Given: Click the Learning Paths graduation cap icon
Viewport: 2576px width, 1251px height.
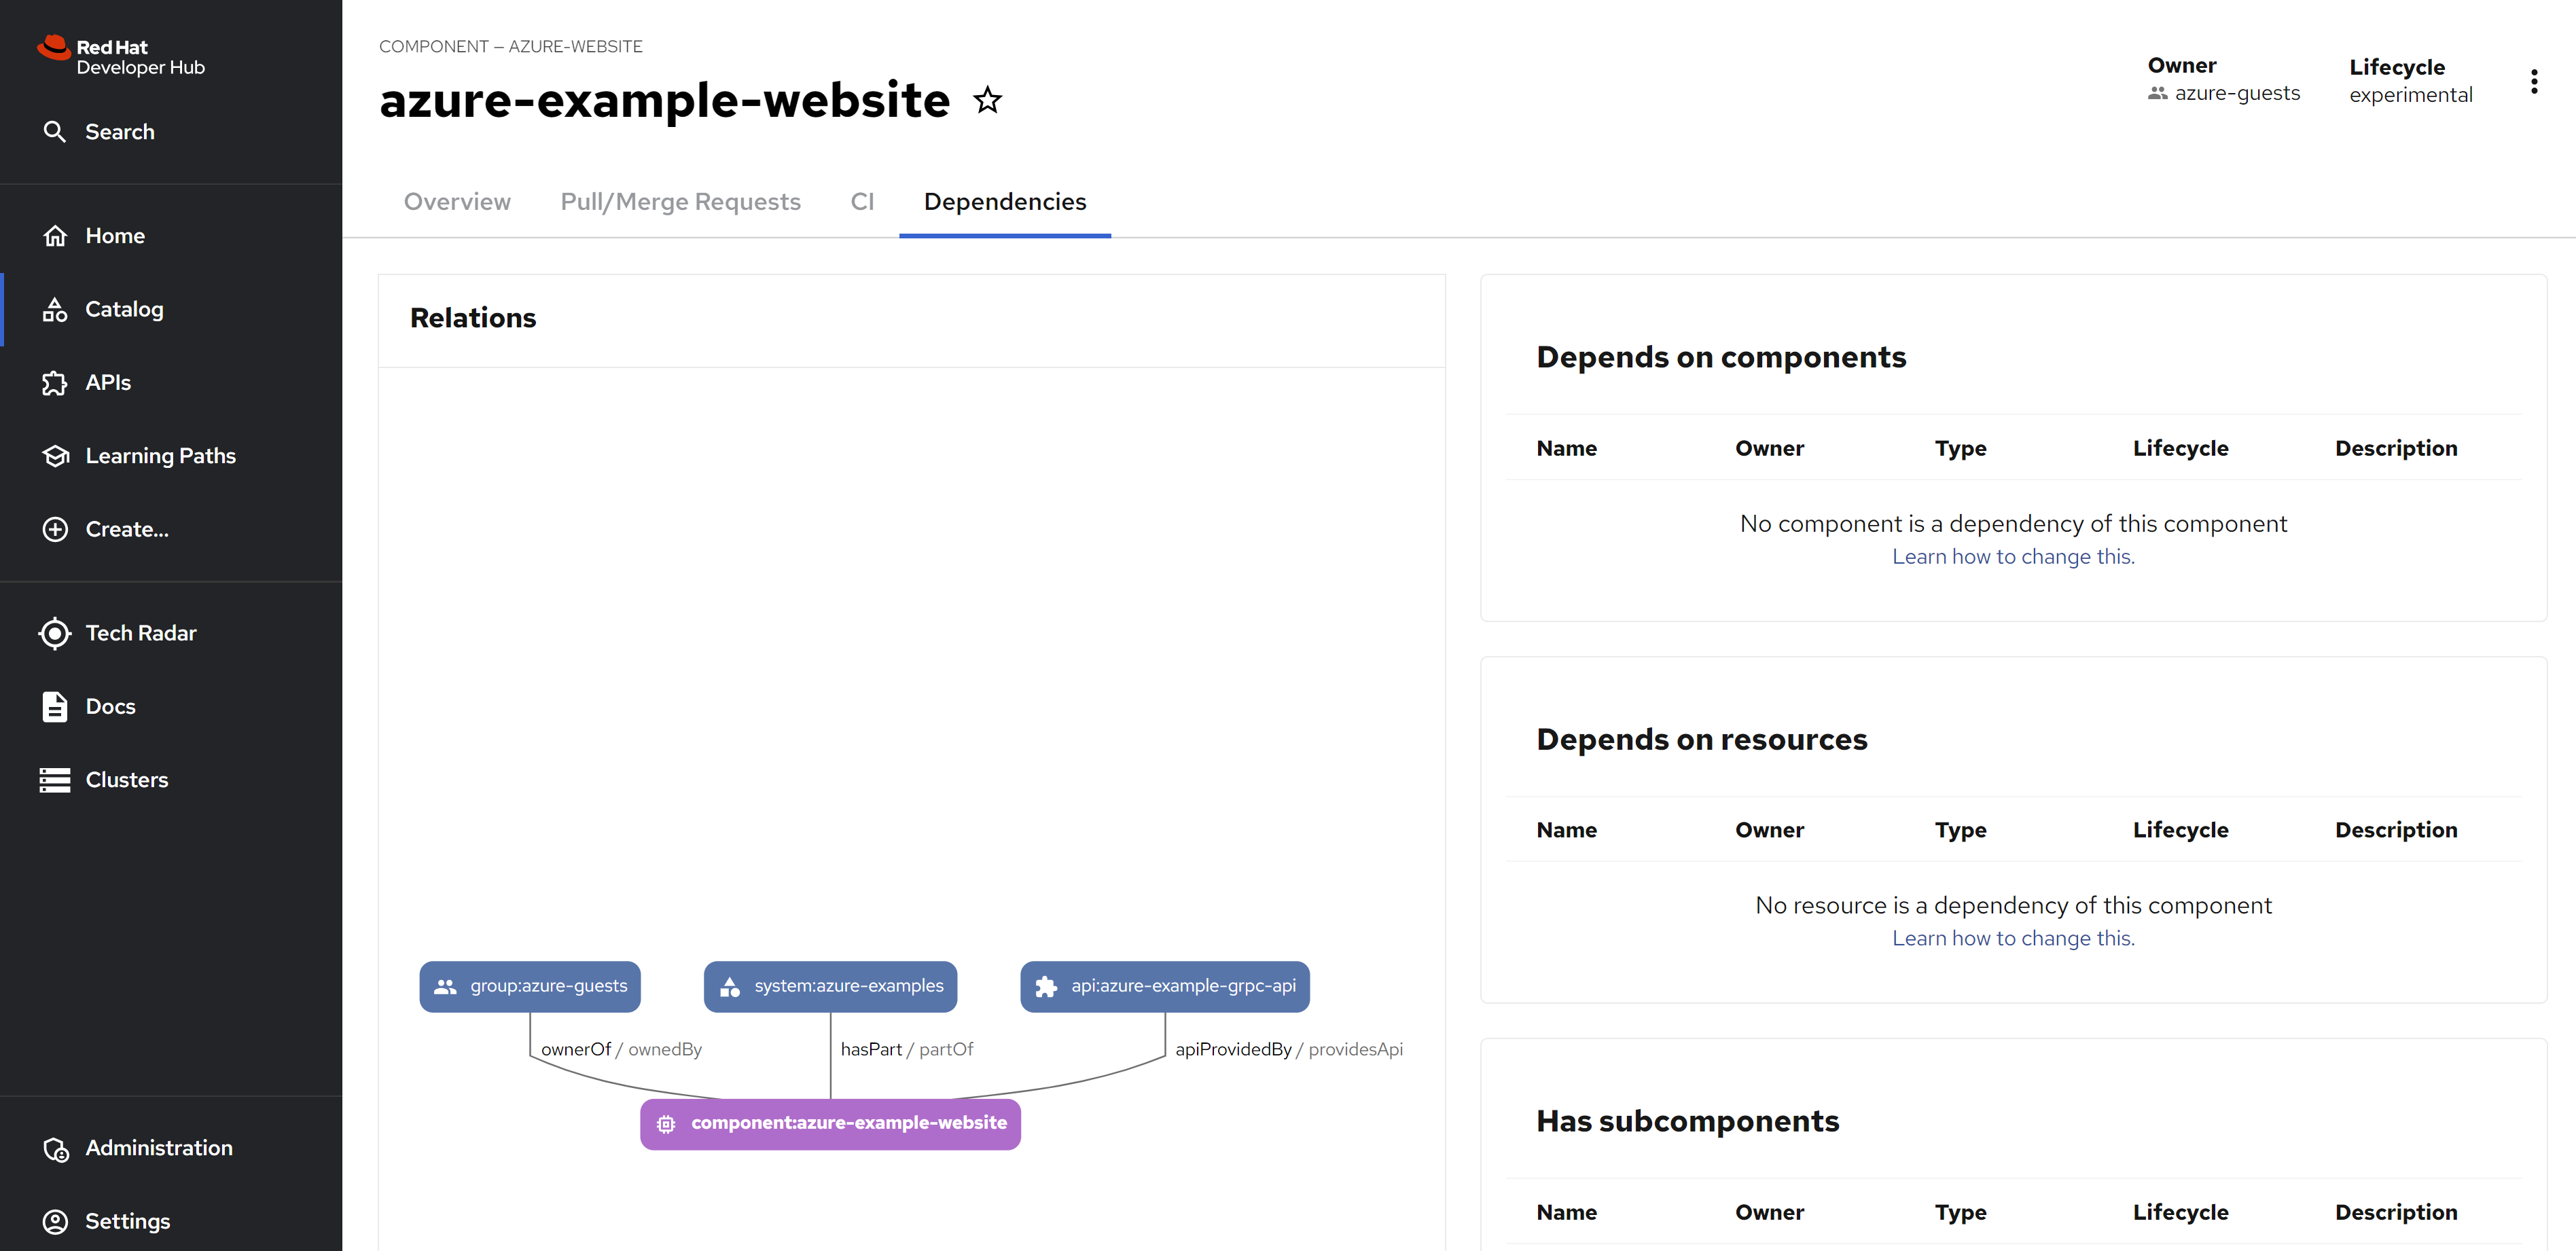Looking at the screenshot, I should click(55, 456).
